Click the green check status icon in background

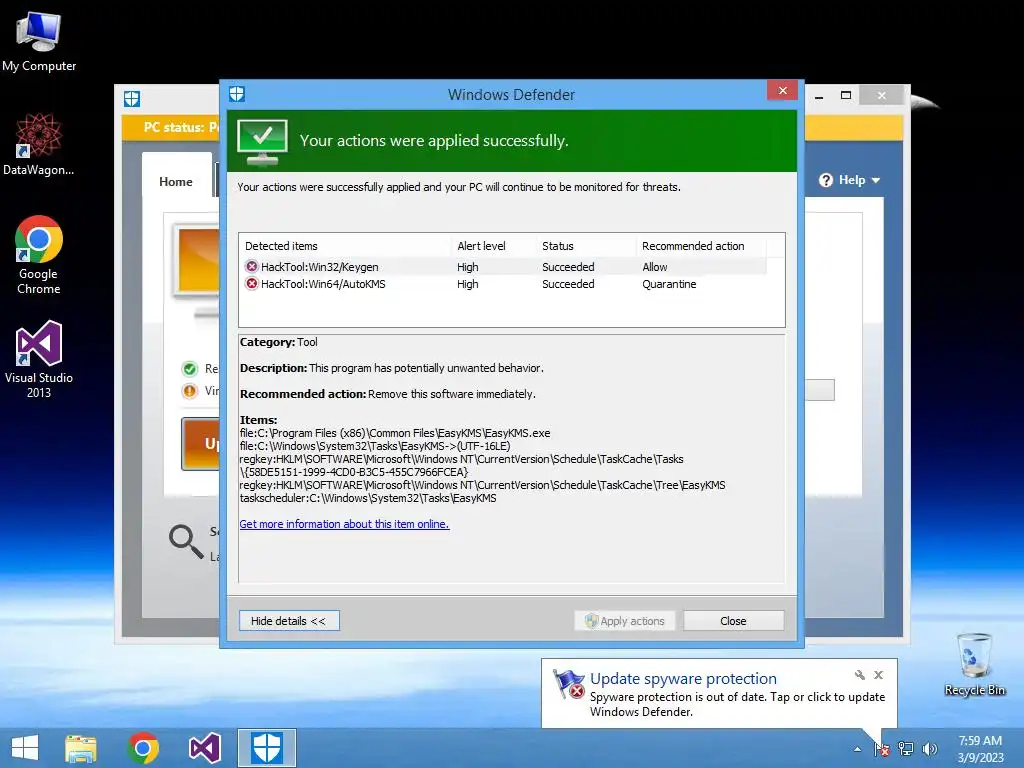tap(189, 369)
